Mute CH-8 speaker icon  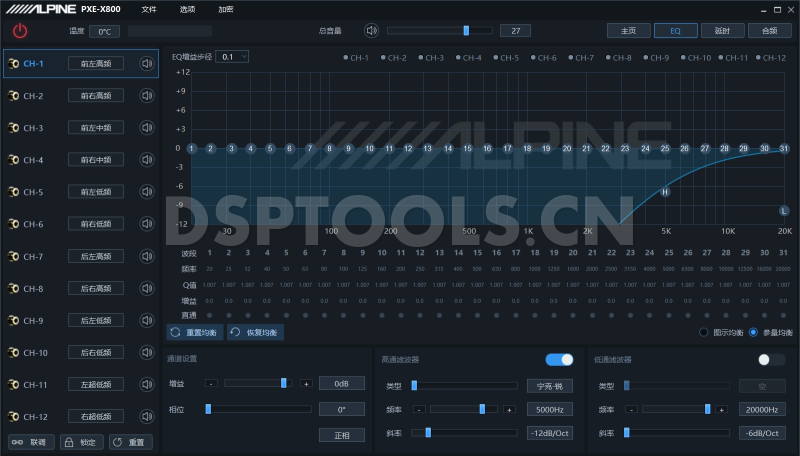point(147,288)
